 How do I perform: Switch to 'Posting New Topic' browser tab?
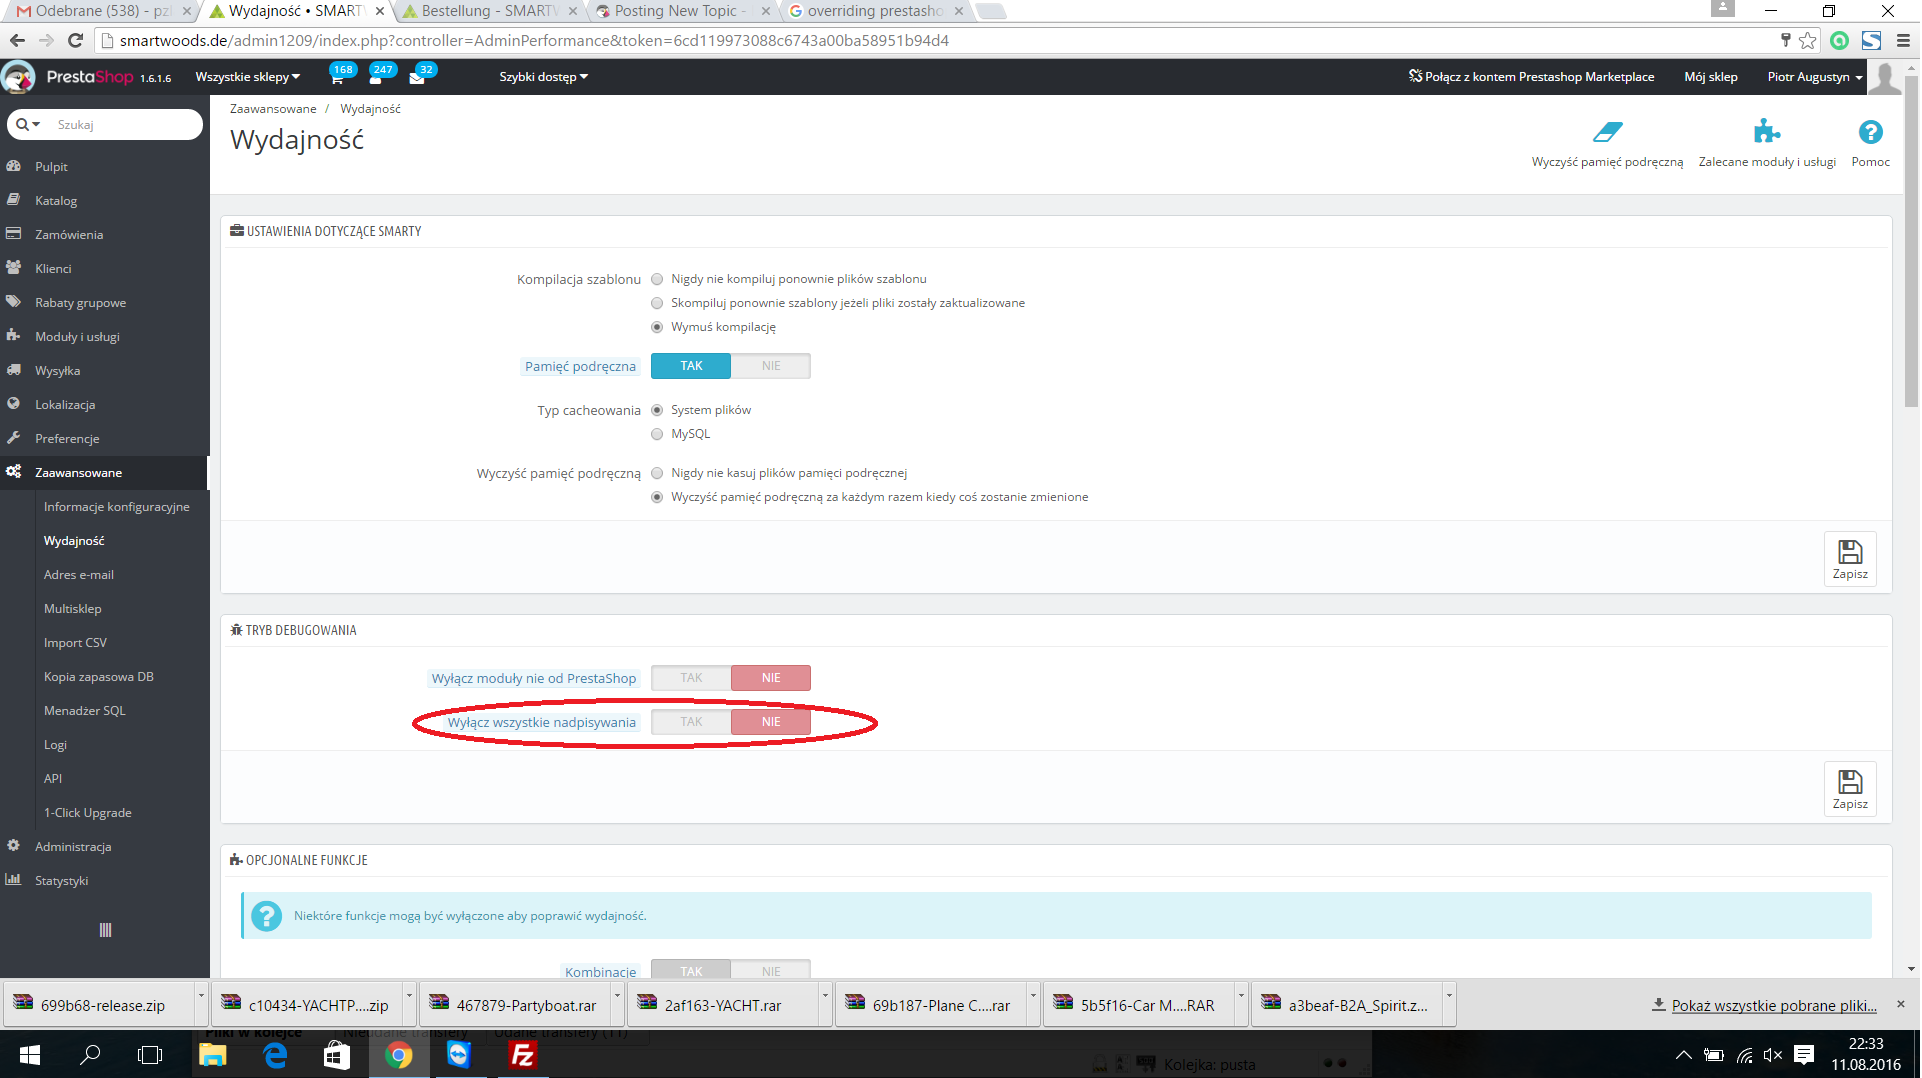coord(680,11)
